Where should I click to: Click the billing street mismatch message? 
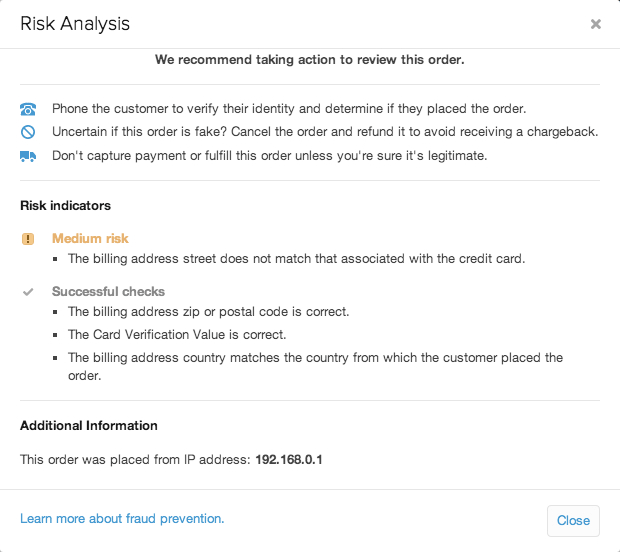pos(296,259)
